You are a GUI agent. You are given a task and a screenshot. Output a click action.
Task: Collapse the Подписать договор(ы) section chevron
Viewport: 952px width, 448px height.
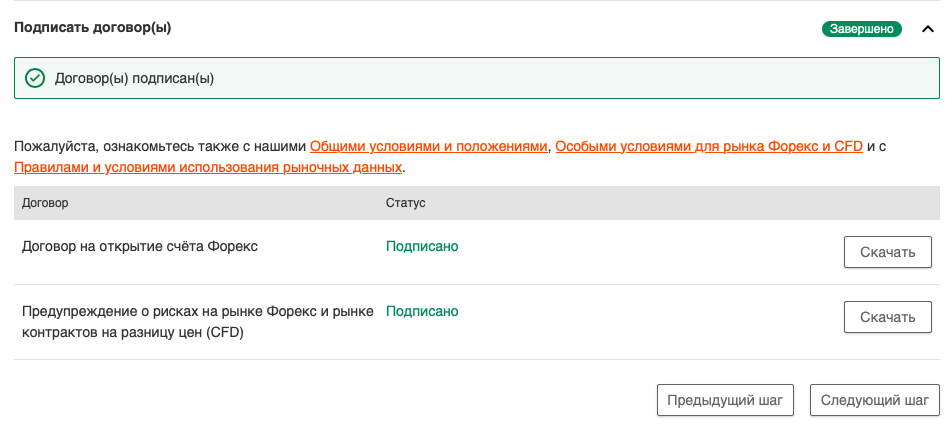926,29
